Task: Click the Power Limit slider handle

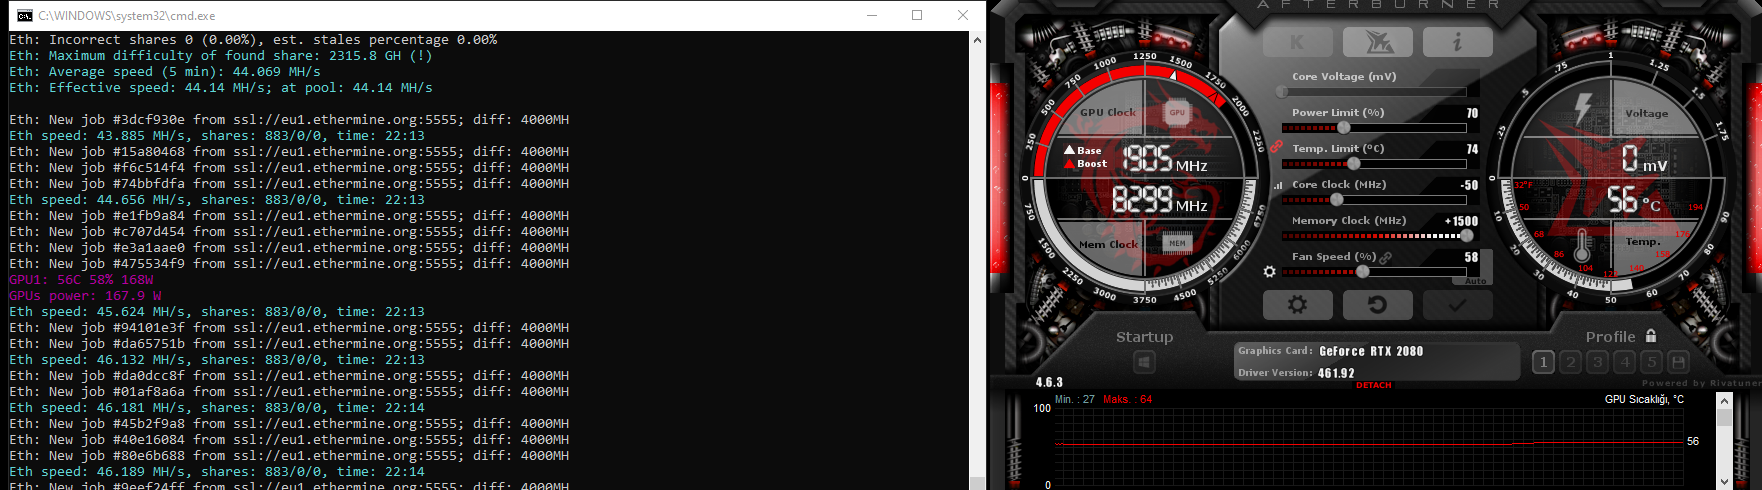Action: [x=1344, y=127]
